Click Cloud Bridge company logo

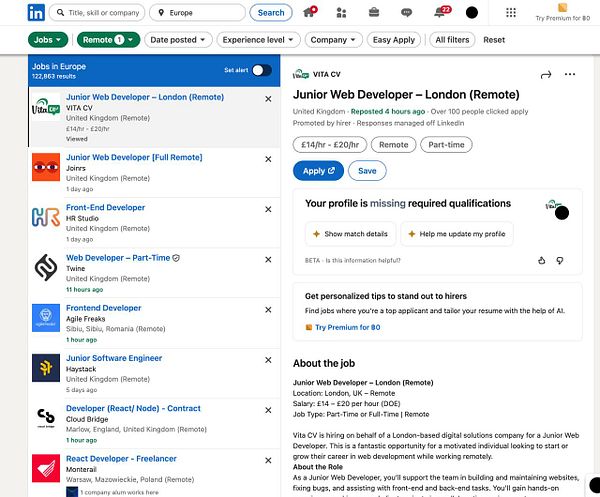point(46,418)
